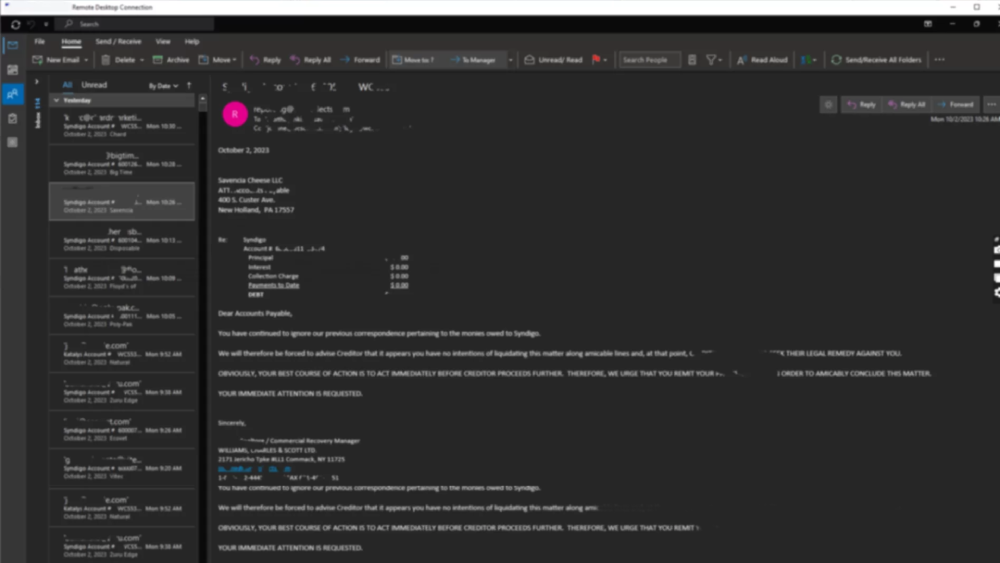This screenshot has width=1000, height=563.
Task: Switch message list filter to Unread
Action: pos(94,85)
